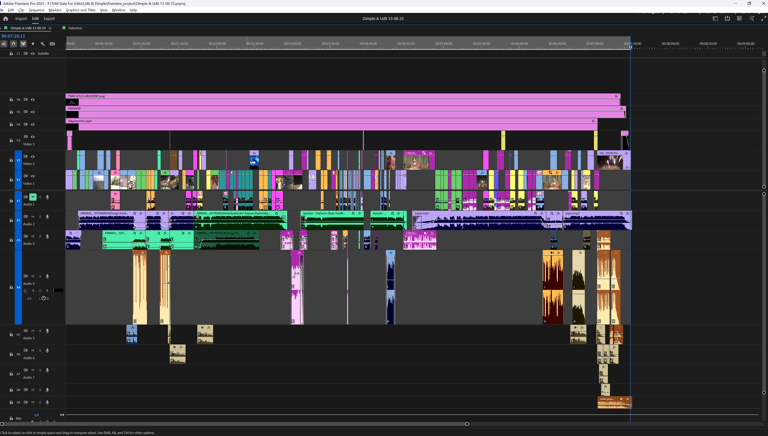
Task: Open the Sequence menu
Action: pos(36,10)
